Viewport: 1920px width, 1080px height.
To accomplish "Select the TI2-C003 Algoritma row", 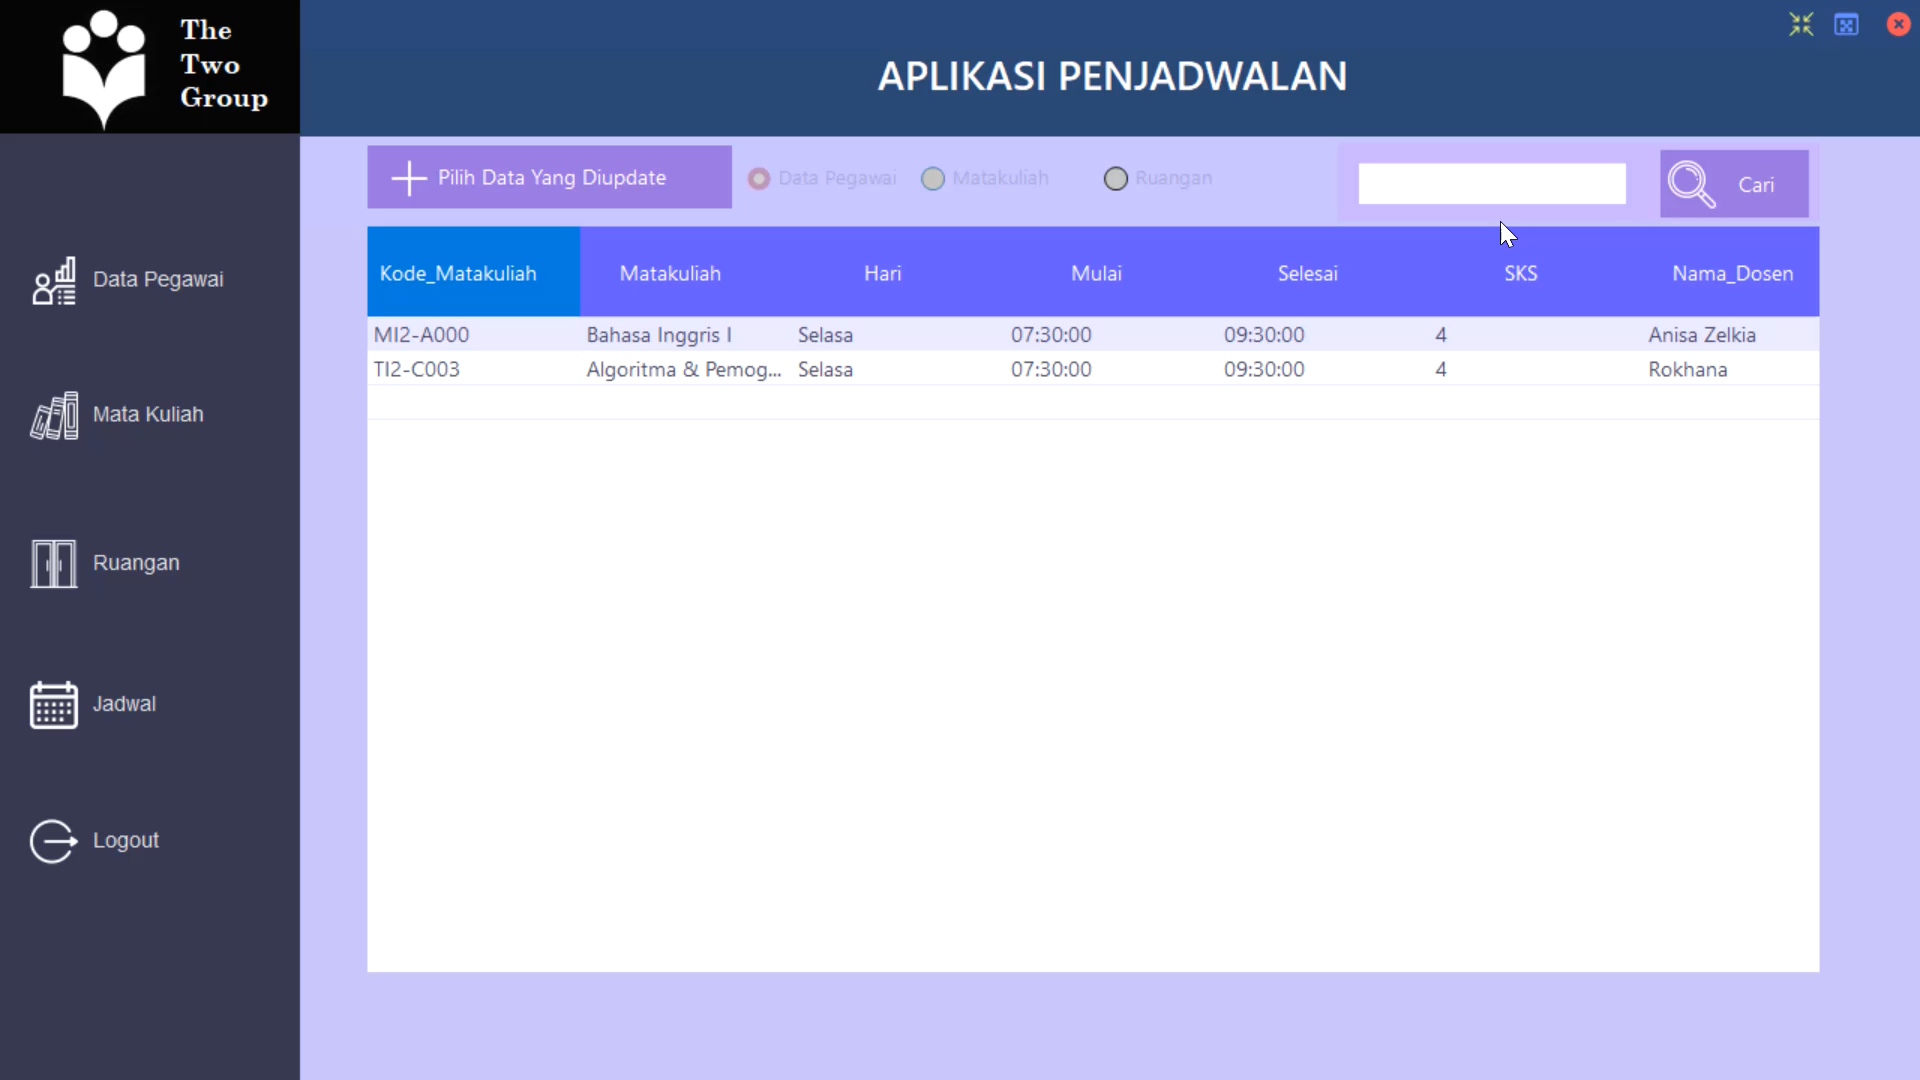I will [900, 369].
